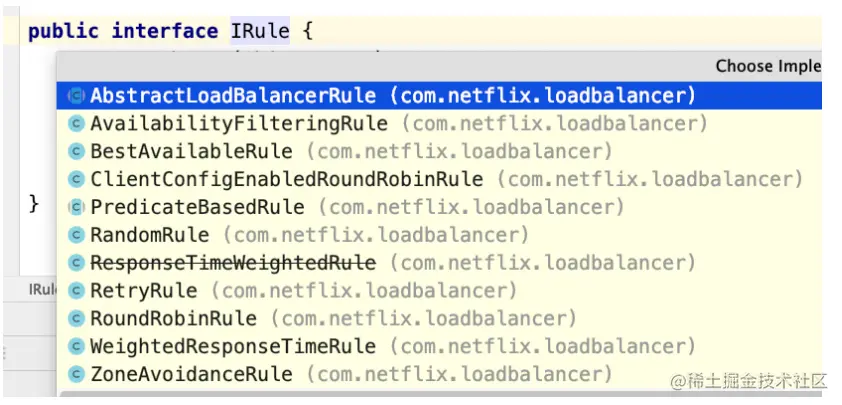Click the ZoneAvoidanceRule class icon
Screen dimensions: 842x405
[x=76, y=374]
